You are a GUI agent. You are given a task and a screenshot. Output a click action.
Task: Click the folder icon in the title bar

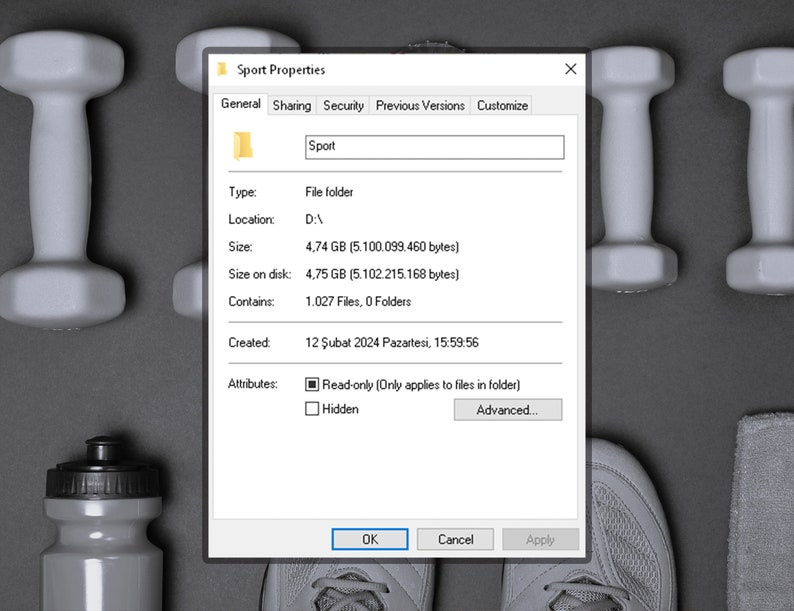click(222, 69)
